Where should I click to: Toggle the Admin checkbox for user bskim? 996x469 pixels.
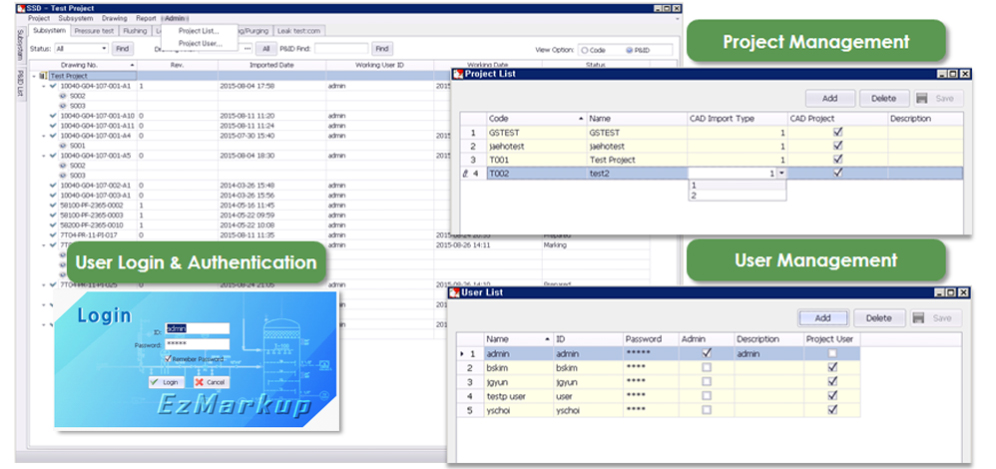(x=707, y=368)
